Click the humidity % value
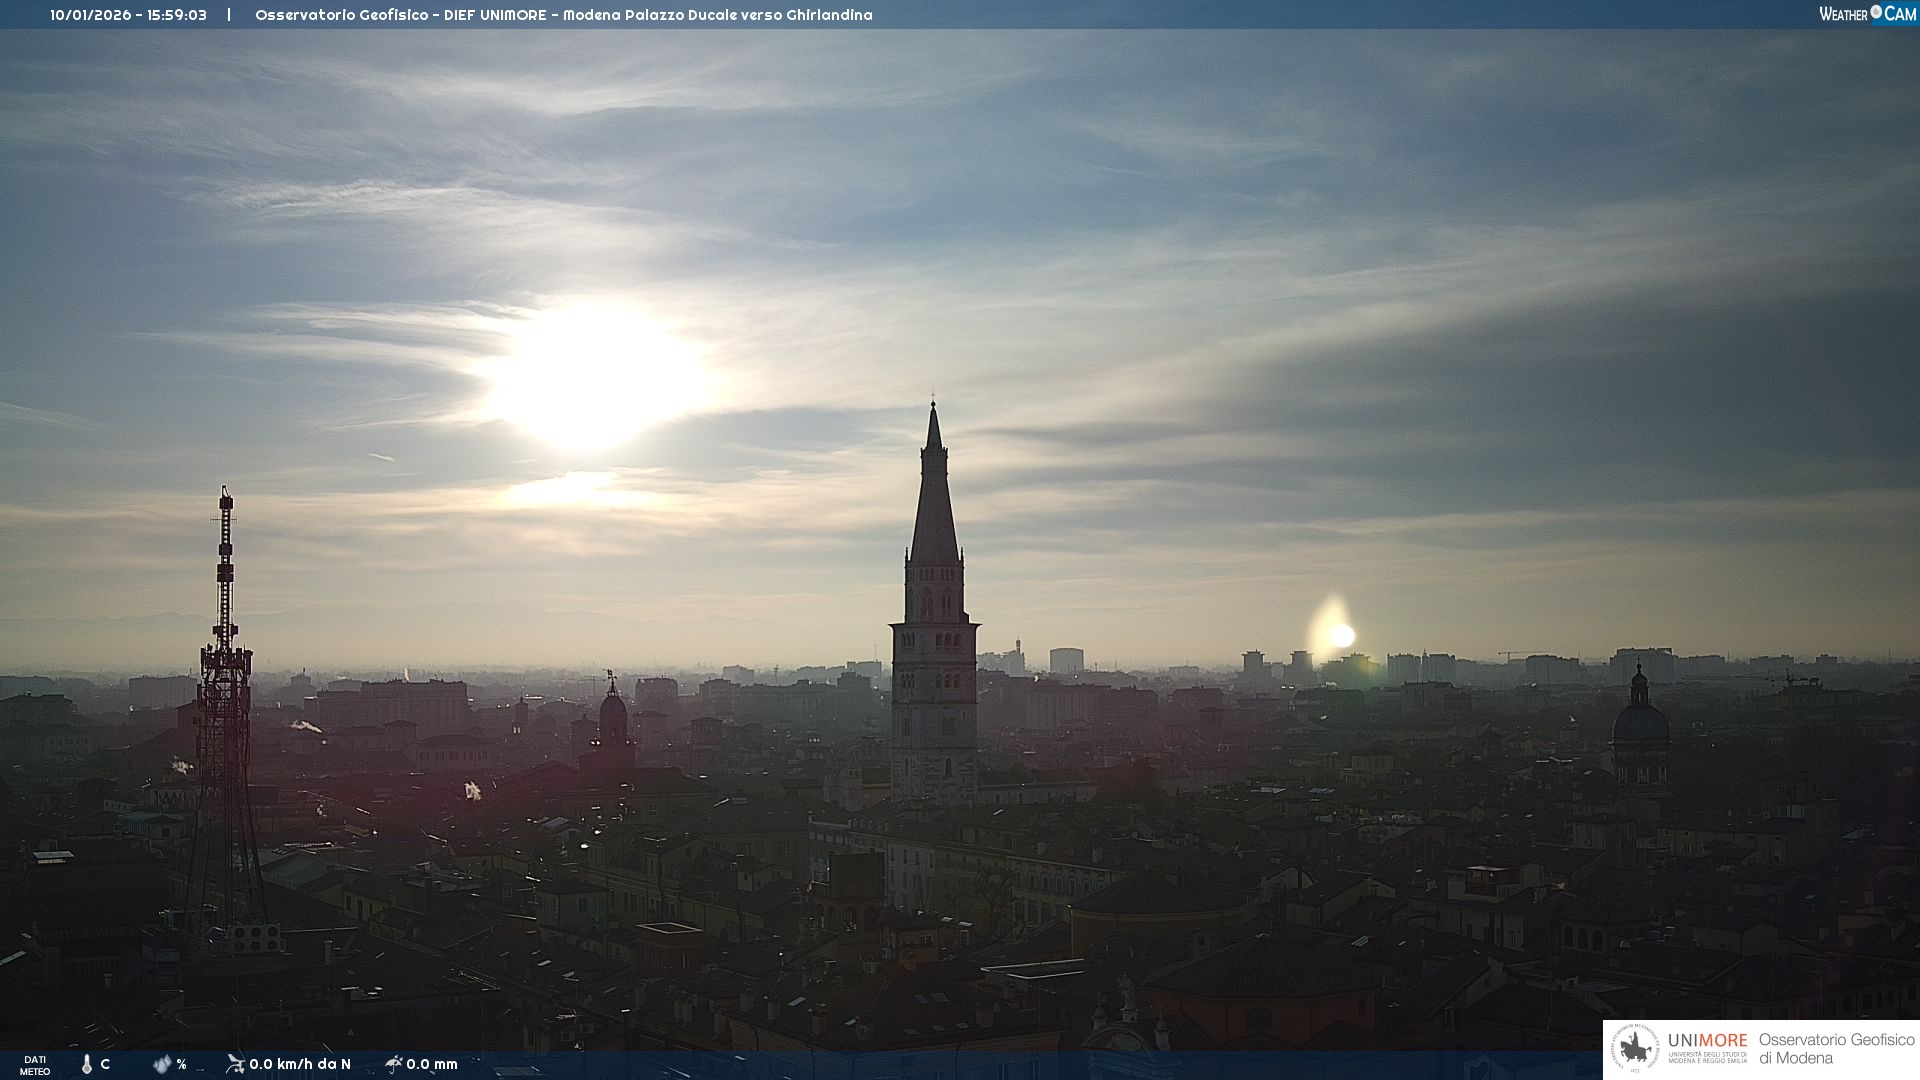 click(x=181, y=1064)
